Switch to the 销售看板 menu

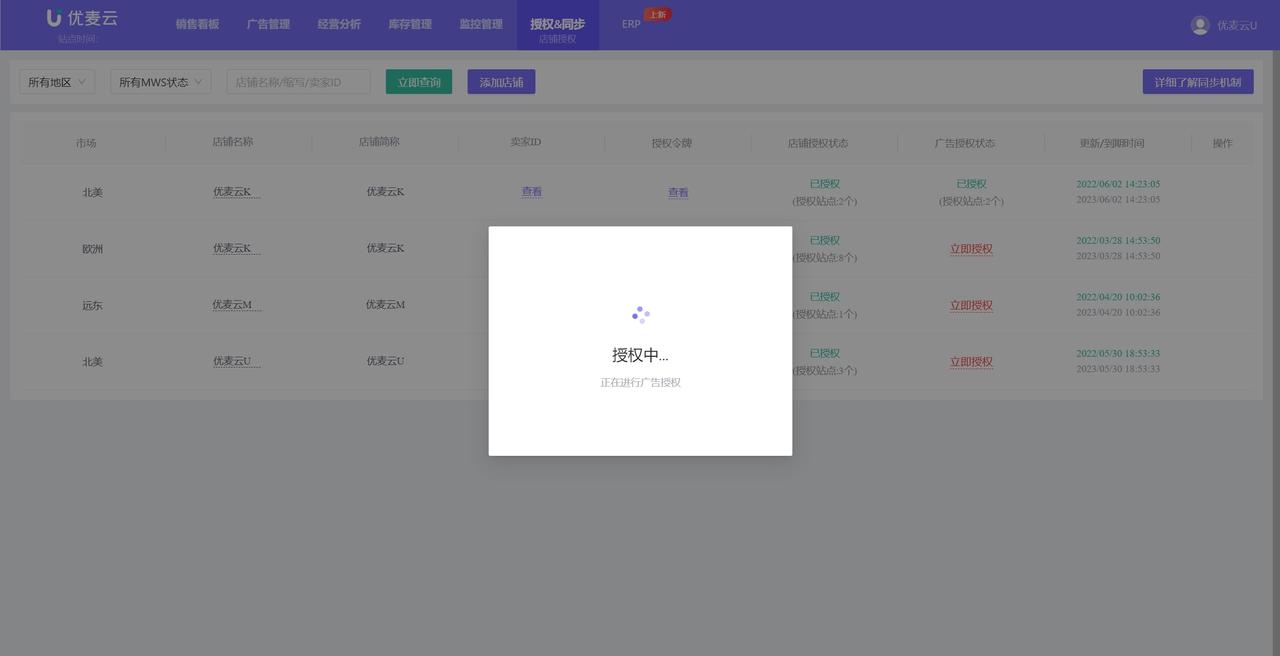click(196, 24)
